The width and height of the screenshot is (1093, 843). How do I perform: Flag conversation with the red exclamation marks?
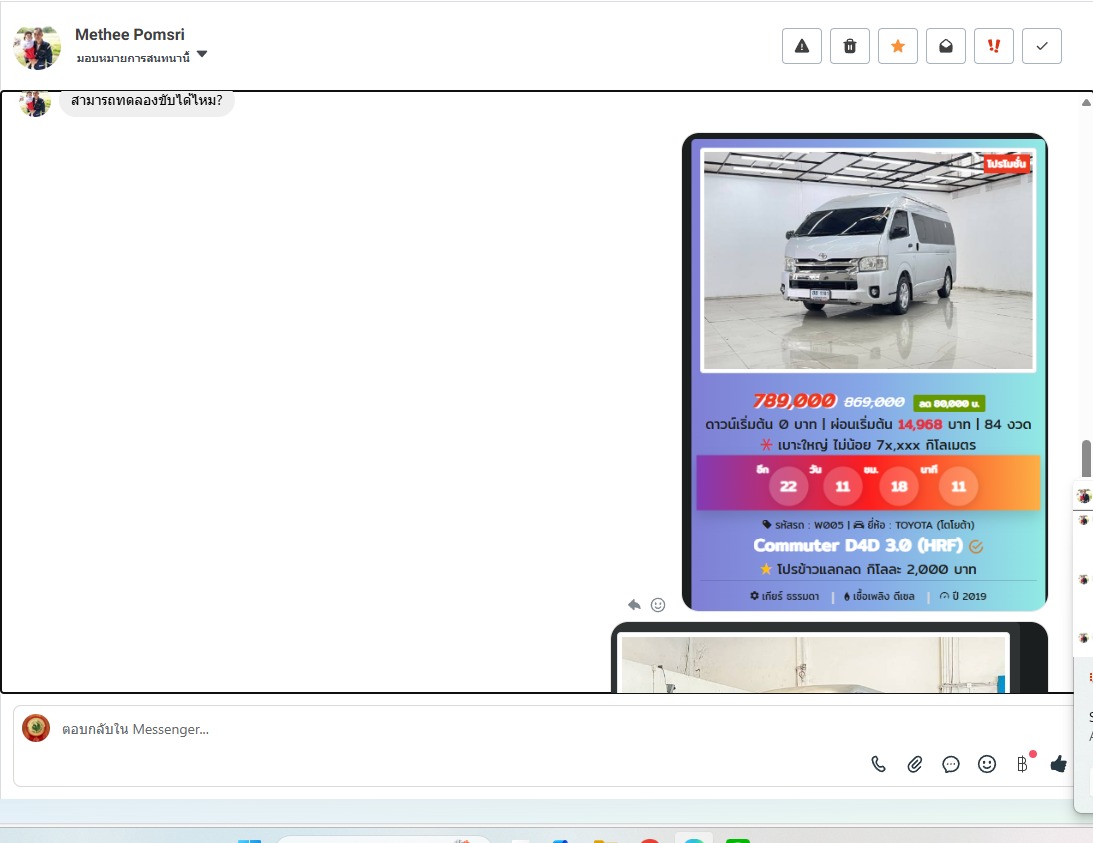click(993, 46)
